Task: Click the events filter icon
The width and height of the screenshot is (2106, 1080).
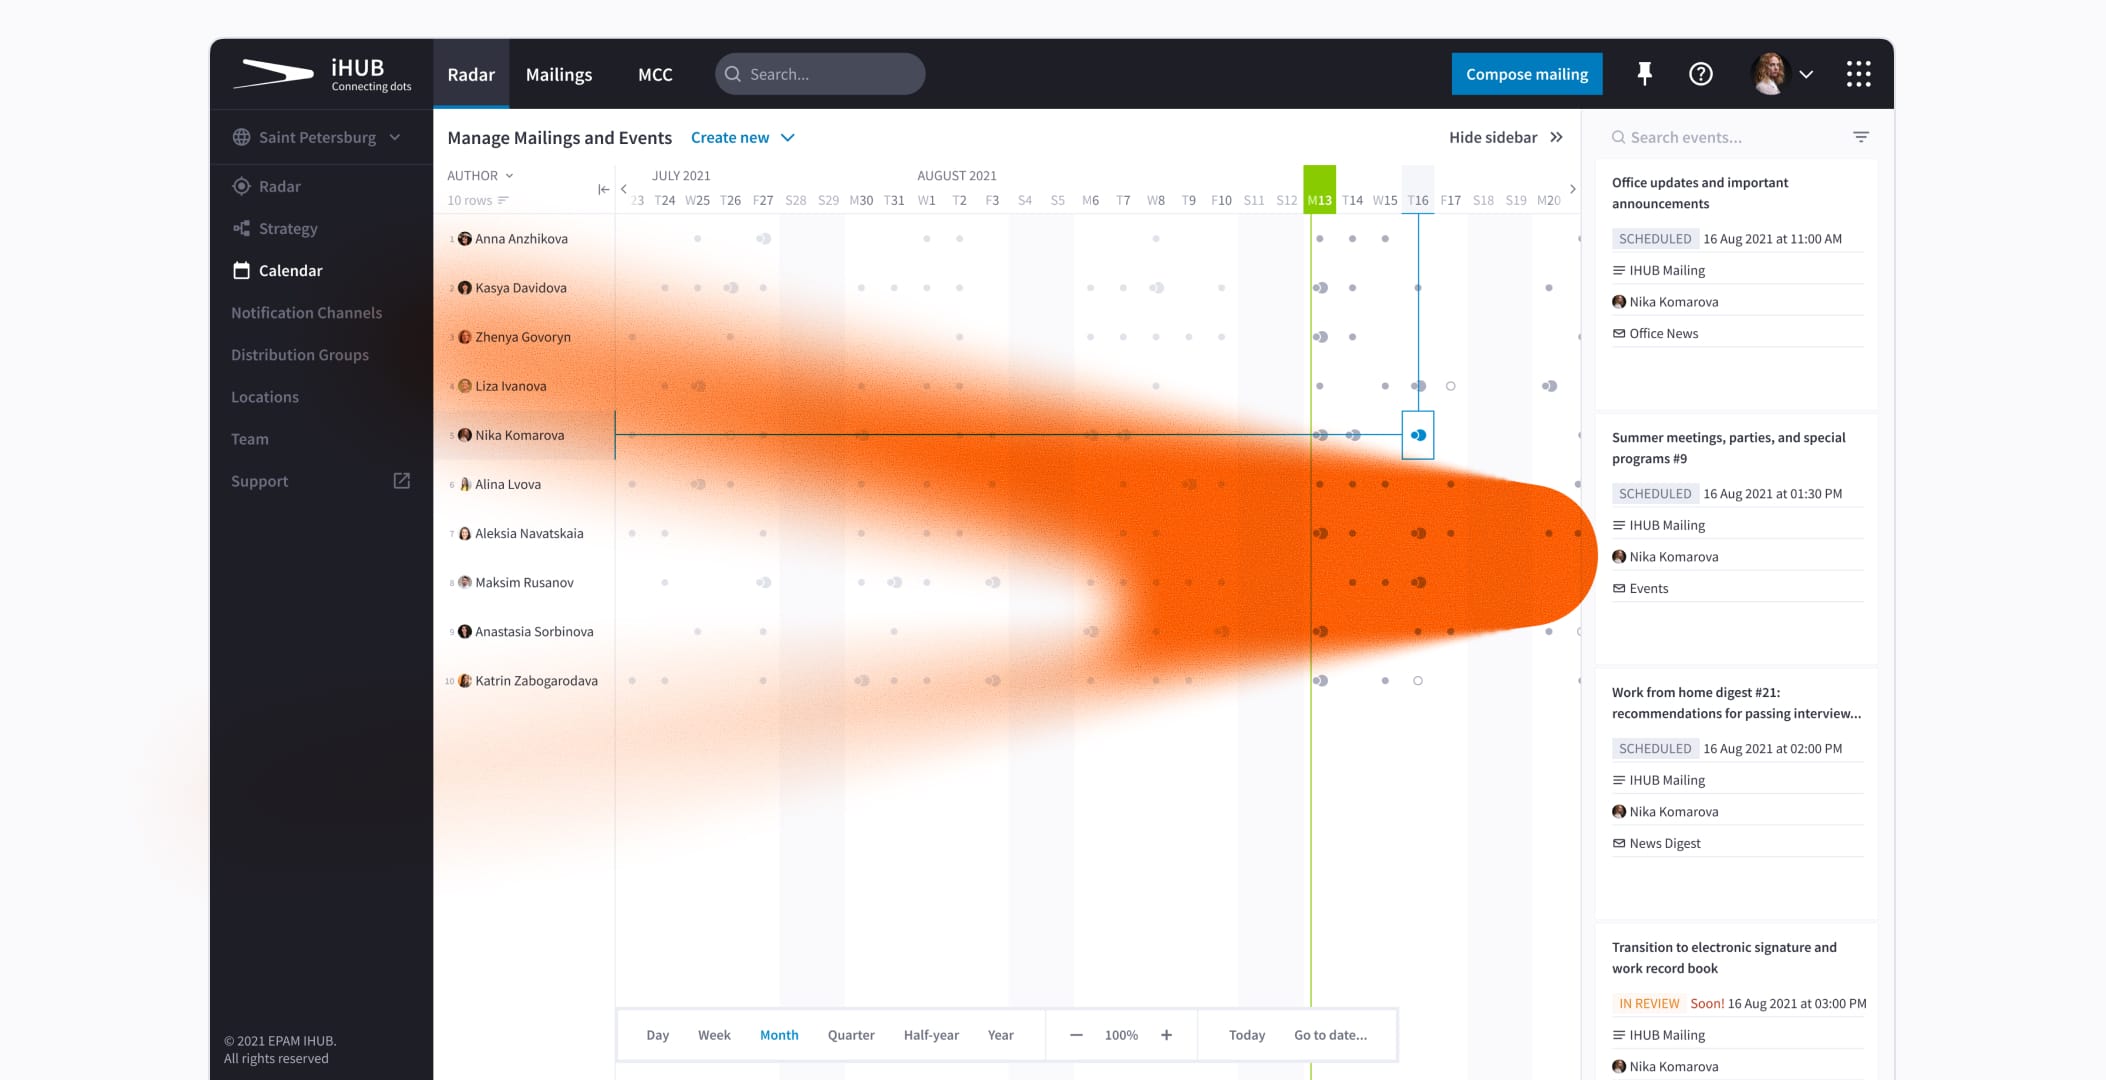Action: coord(1860,137)
